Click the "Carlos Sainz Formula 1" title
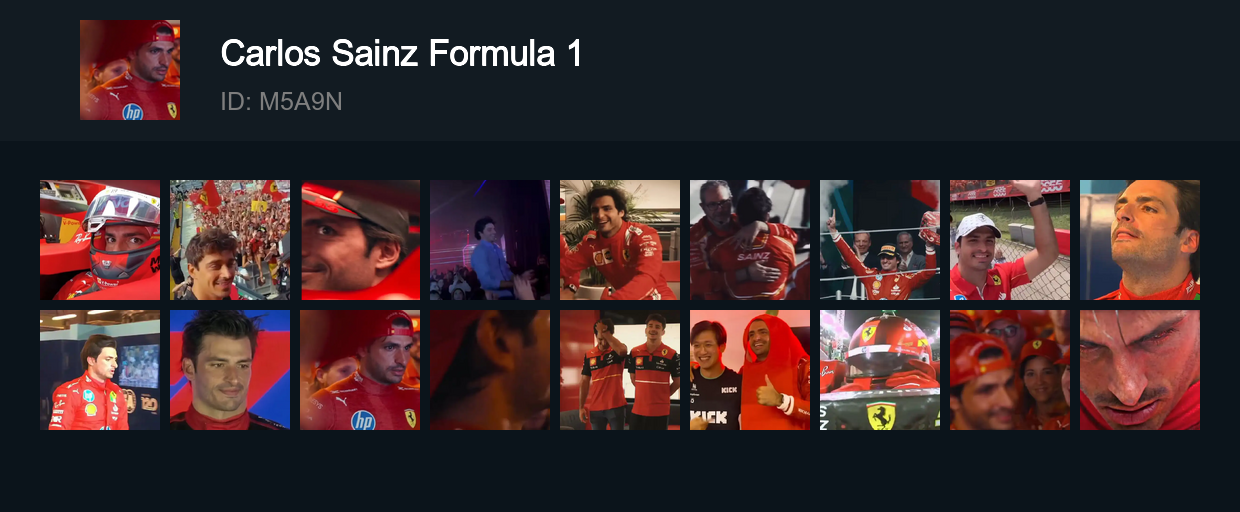 pyautogui.click(x=401, y=54)
